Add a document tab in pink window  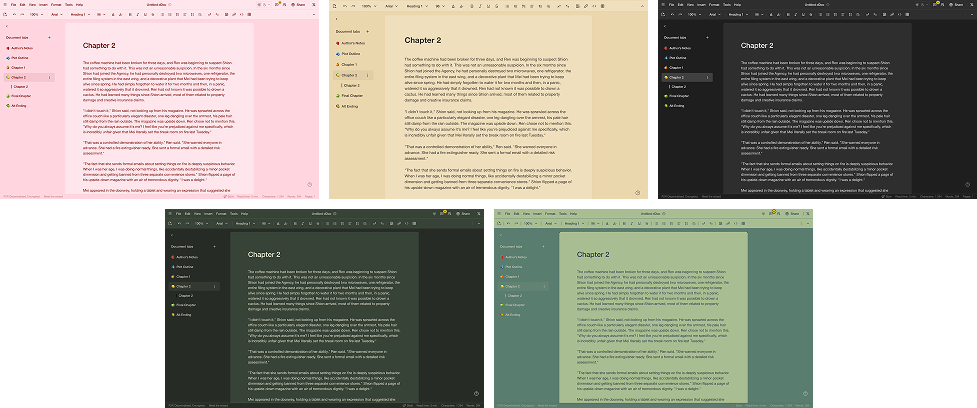pos(49,37)
